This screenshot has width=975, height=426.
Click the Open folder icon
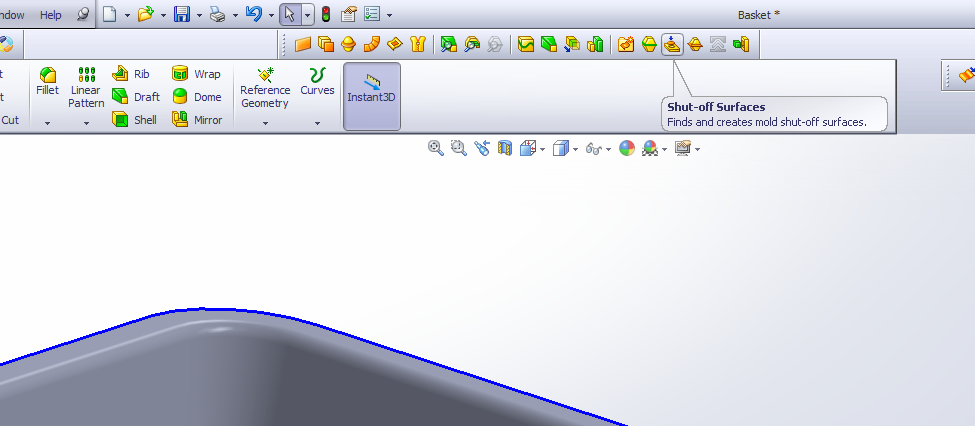tap(146, 14)
